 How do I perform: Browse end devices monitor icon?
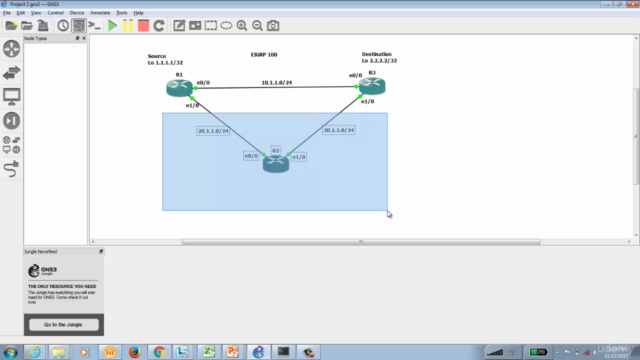click(11, 97)
